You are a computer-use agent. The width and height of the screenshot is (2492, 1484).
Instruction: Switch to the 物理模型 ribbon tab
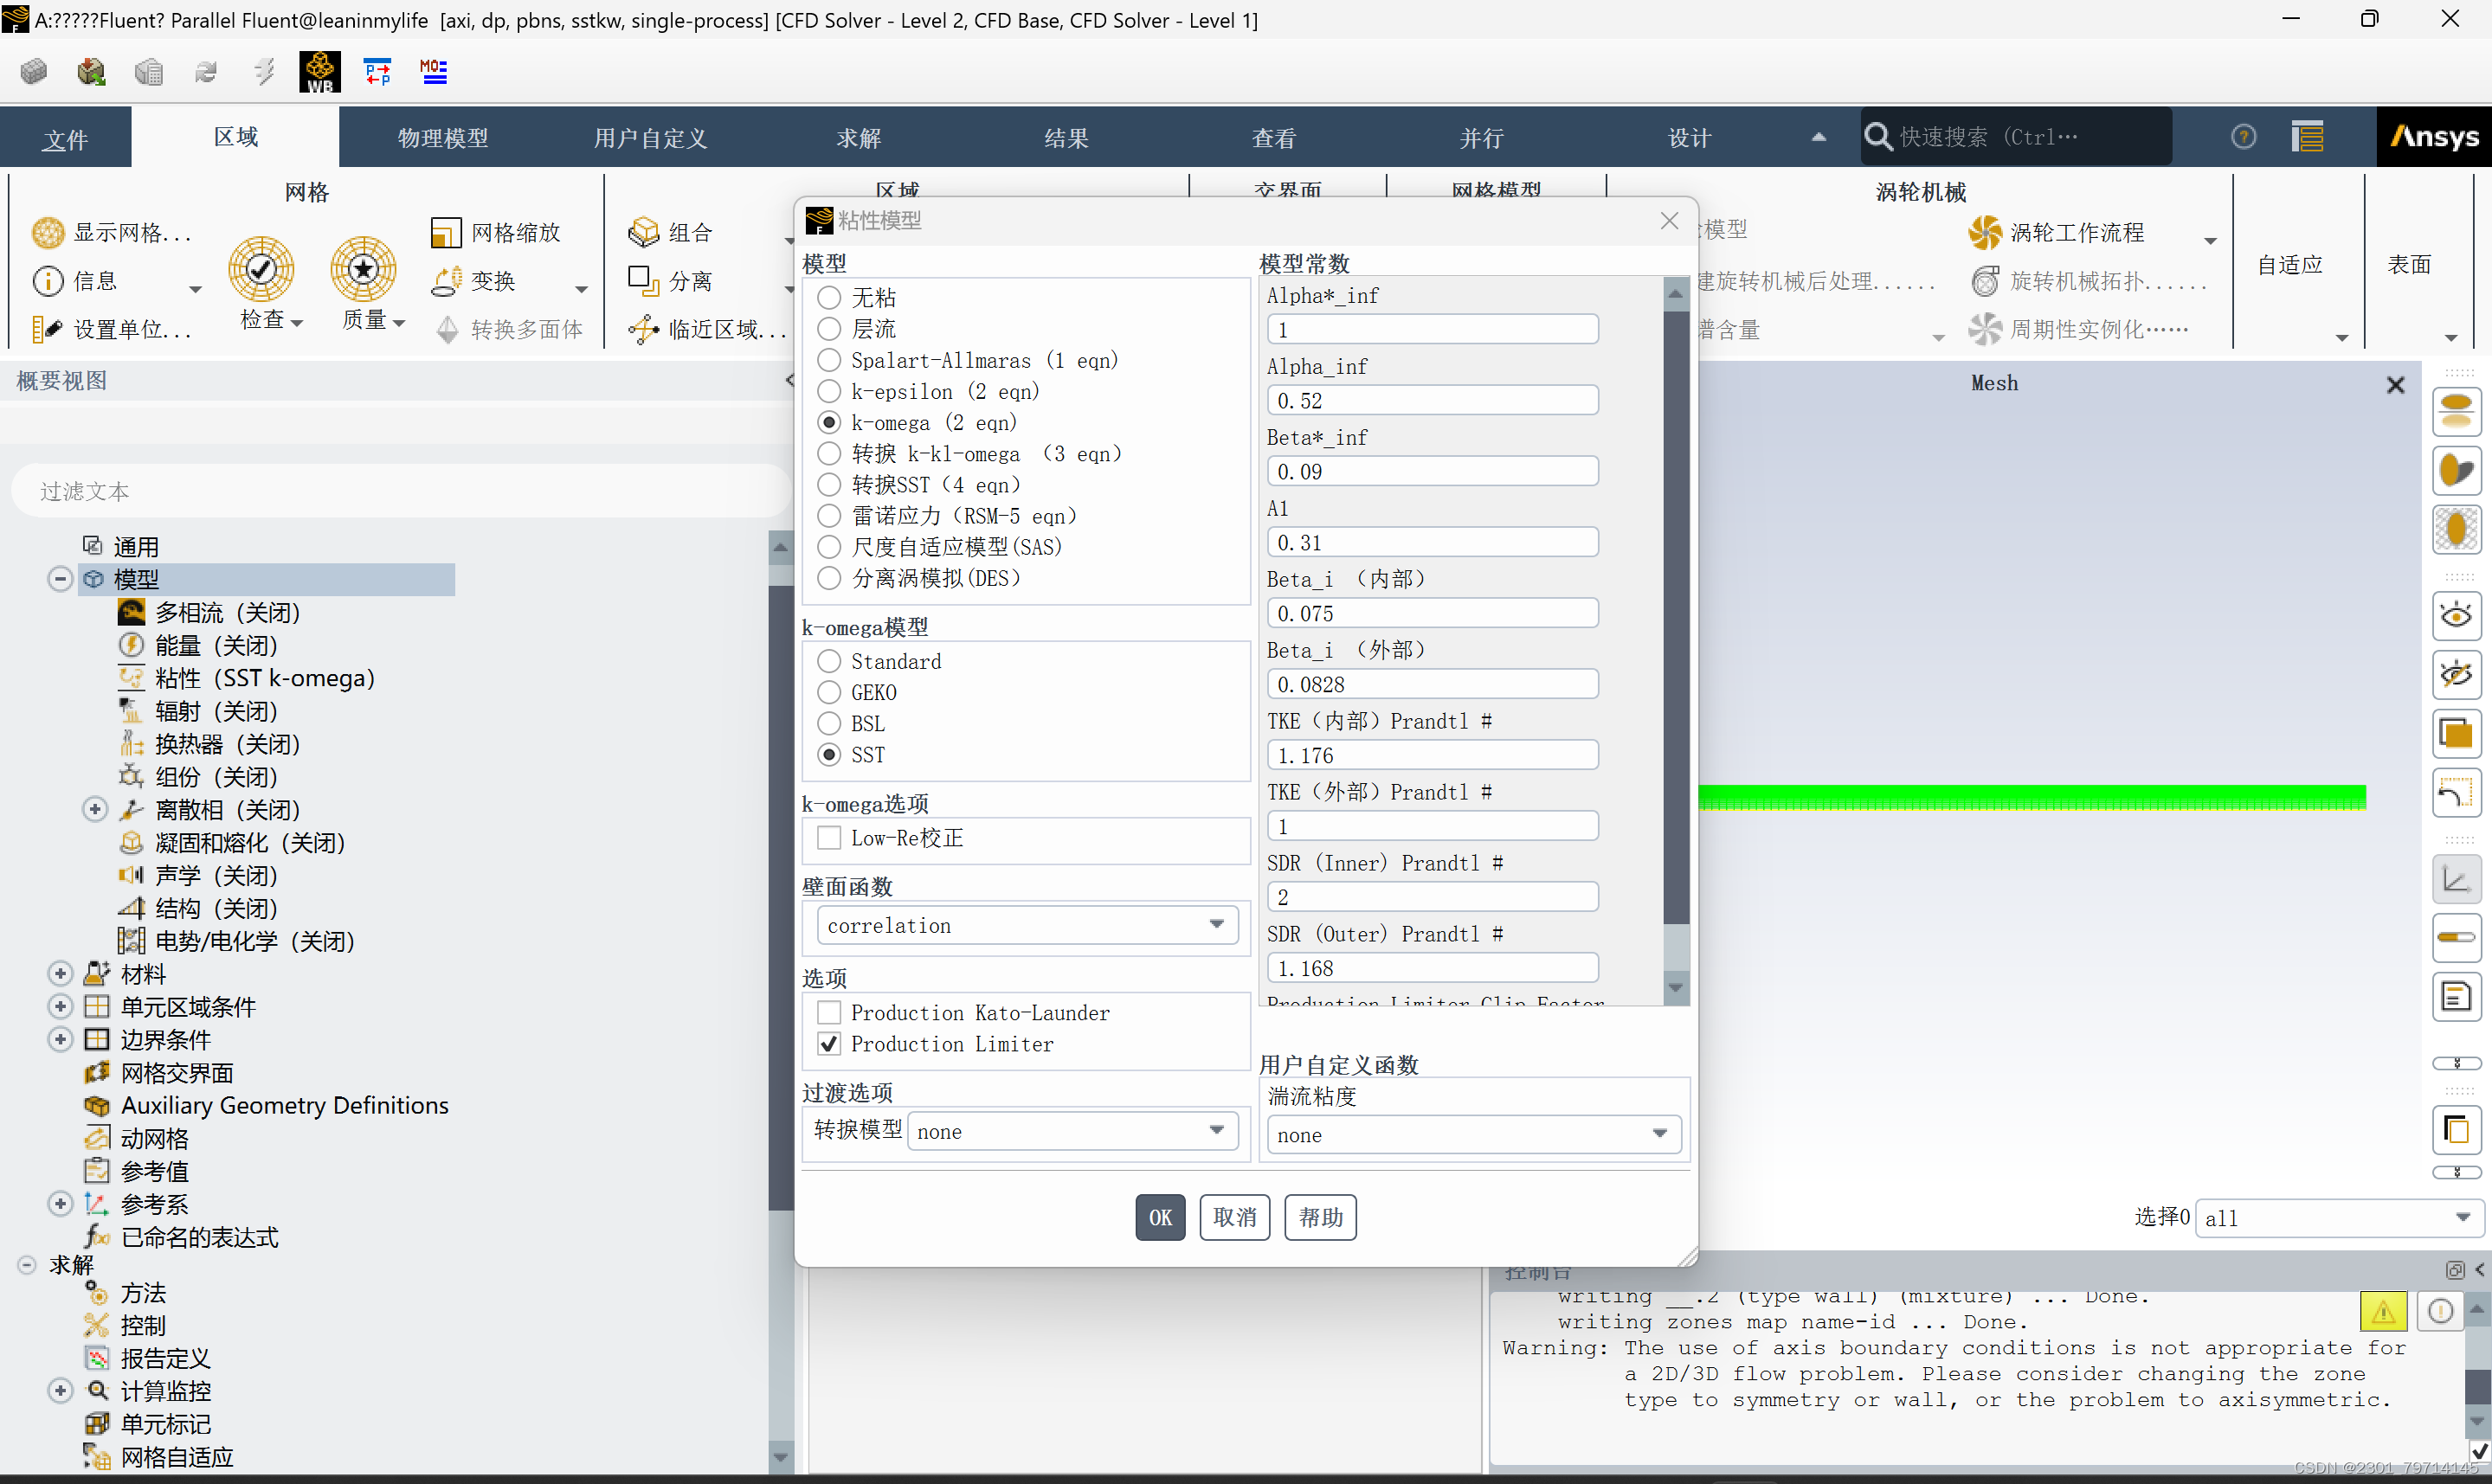[x=443, y=138]
